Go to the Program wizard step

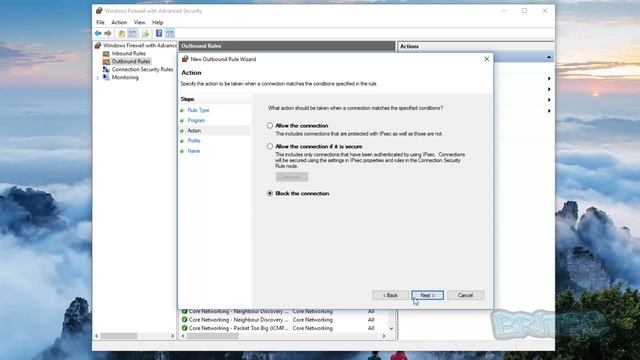tap(196, 120)
